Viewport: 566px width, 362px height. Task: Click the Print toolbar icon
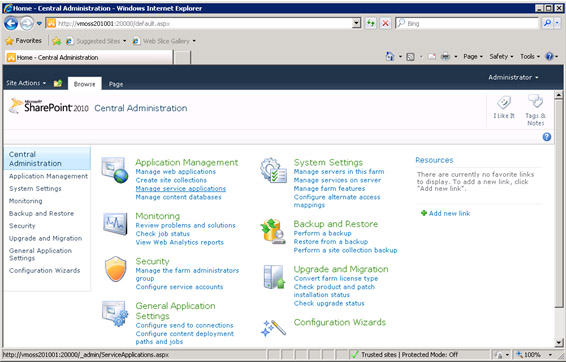[446, 57]
